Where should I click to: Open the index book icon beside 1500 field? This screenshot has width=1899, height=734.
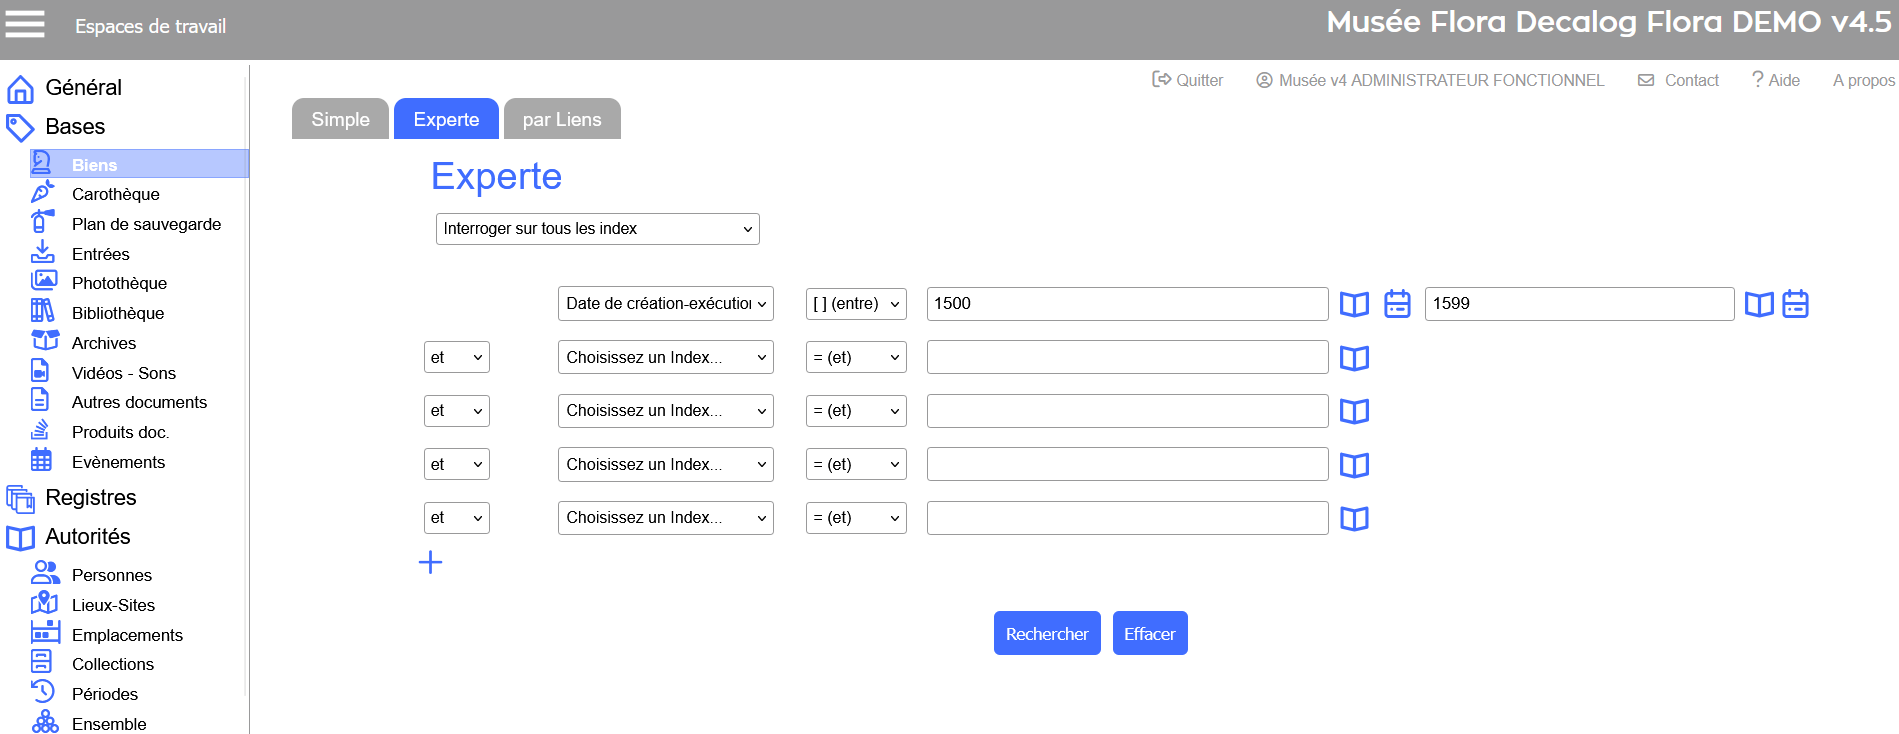[1354, 304]
